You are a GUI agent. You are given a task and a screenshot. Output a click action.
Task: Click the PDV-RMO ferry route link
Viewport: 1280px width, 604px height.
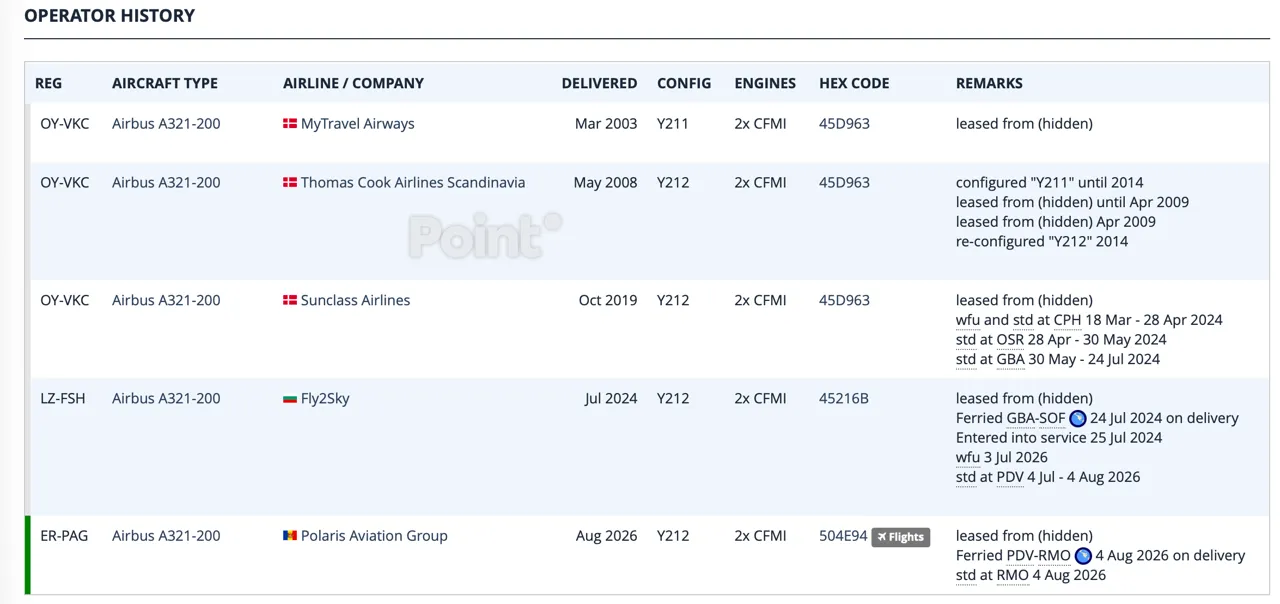point(1038,555)
